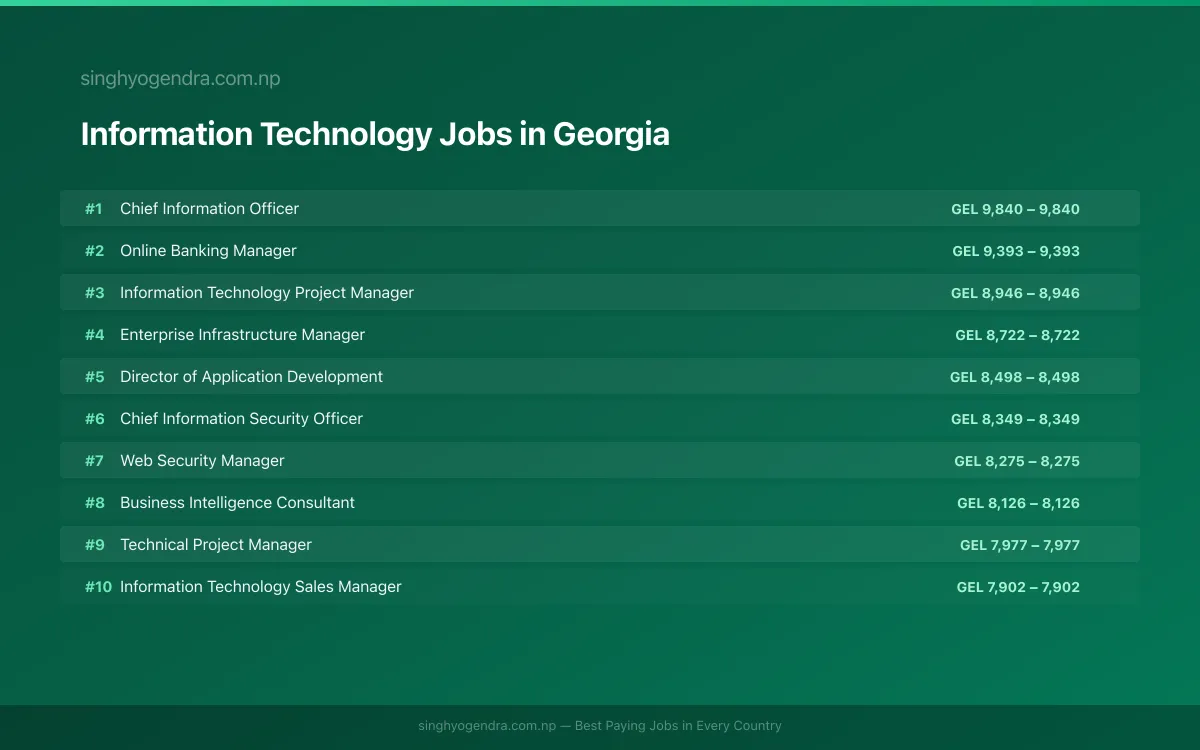Screen dimensions: 1200x750
Task: Click the #9 rank number
Action: click(x=94, y=545)
